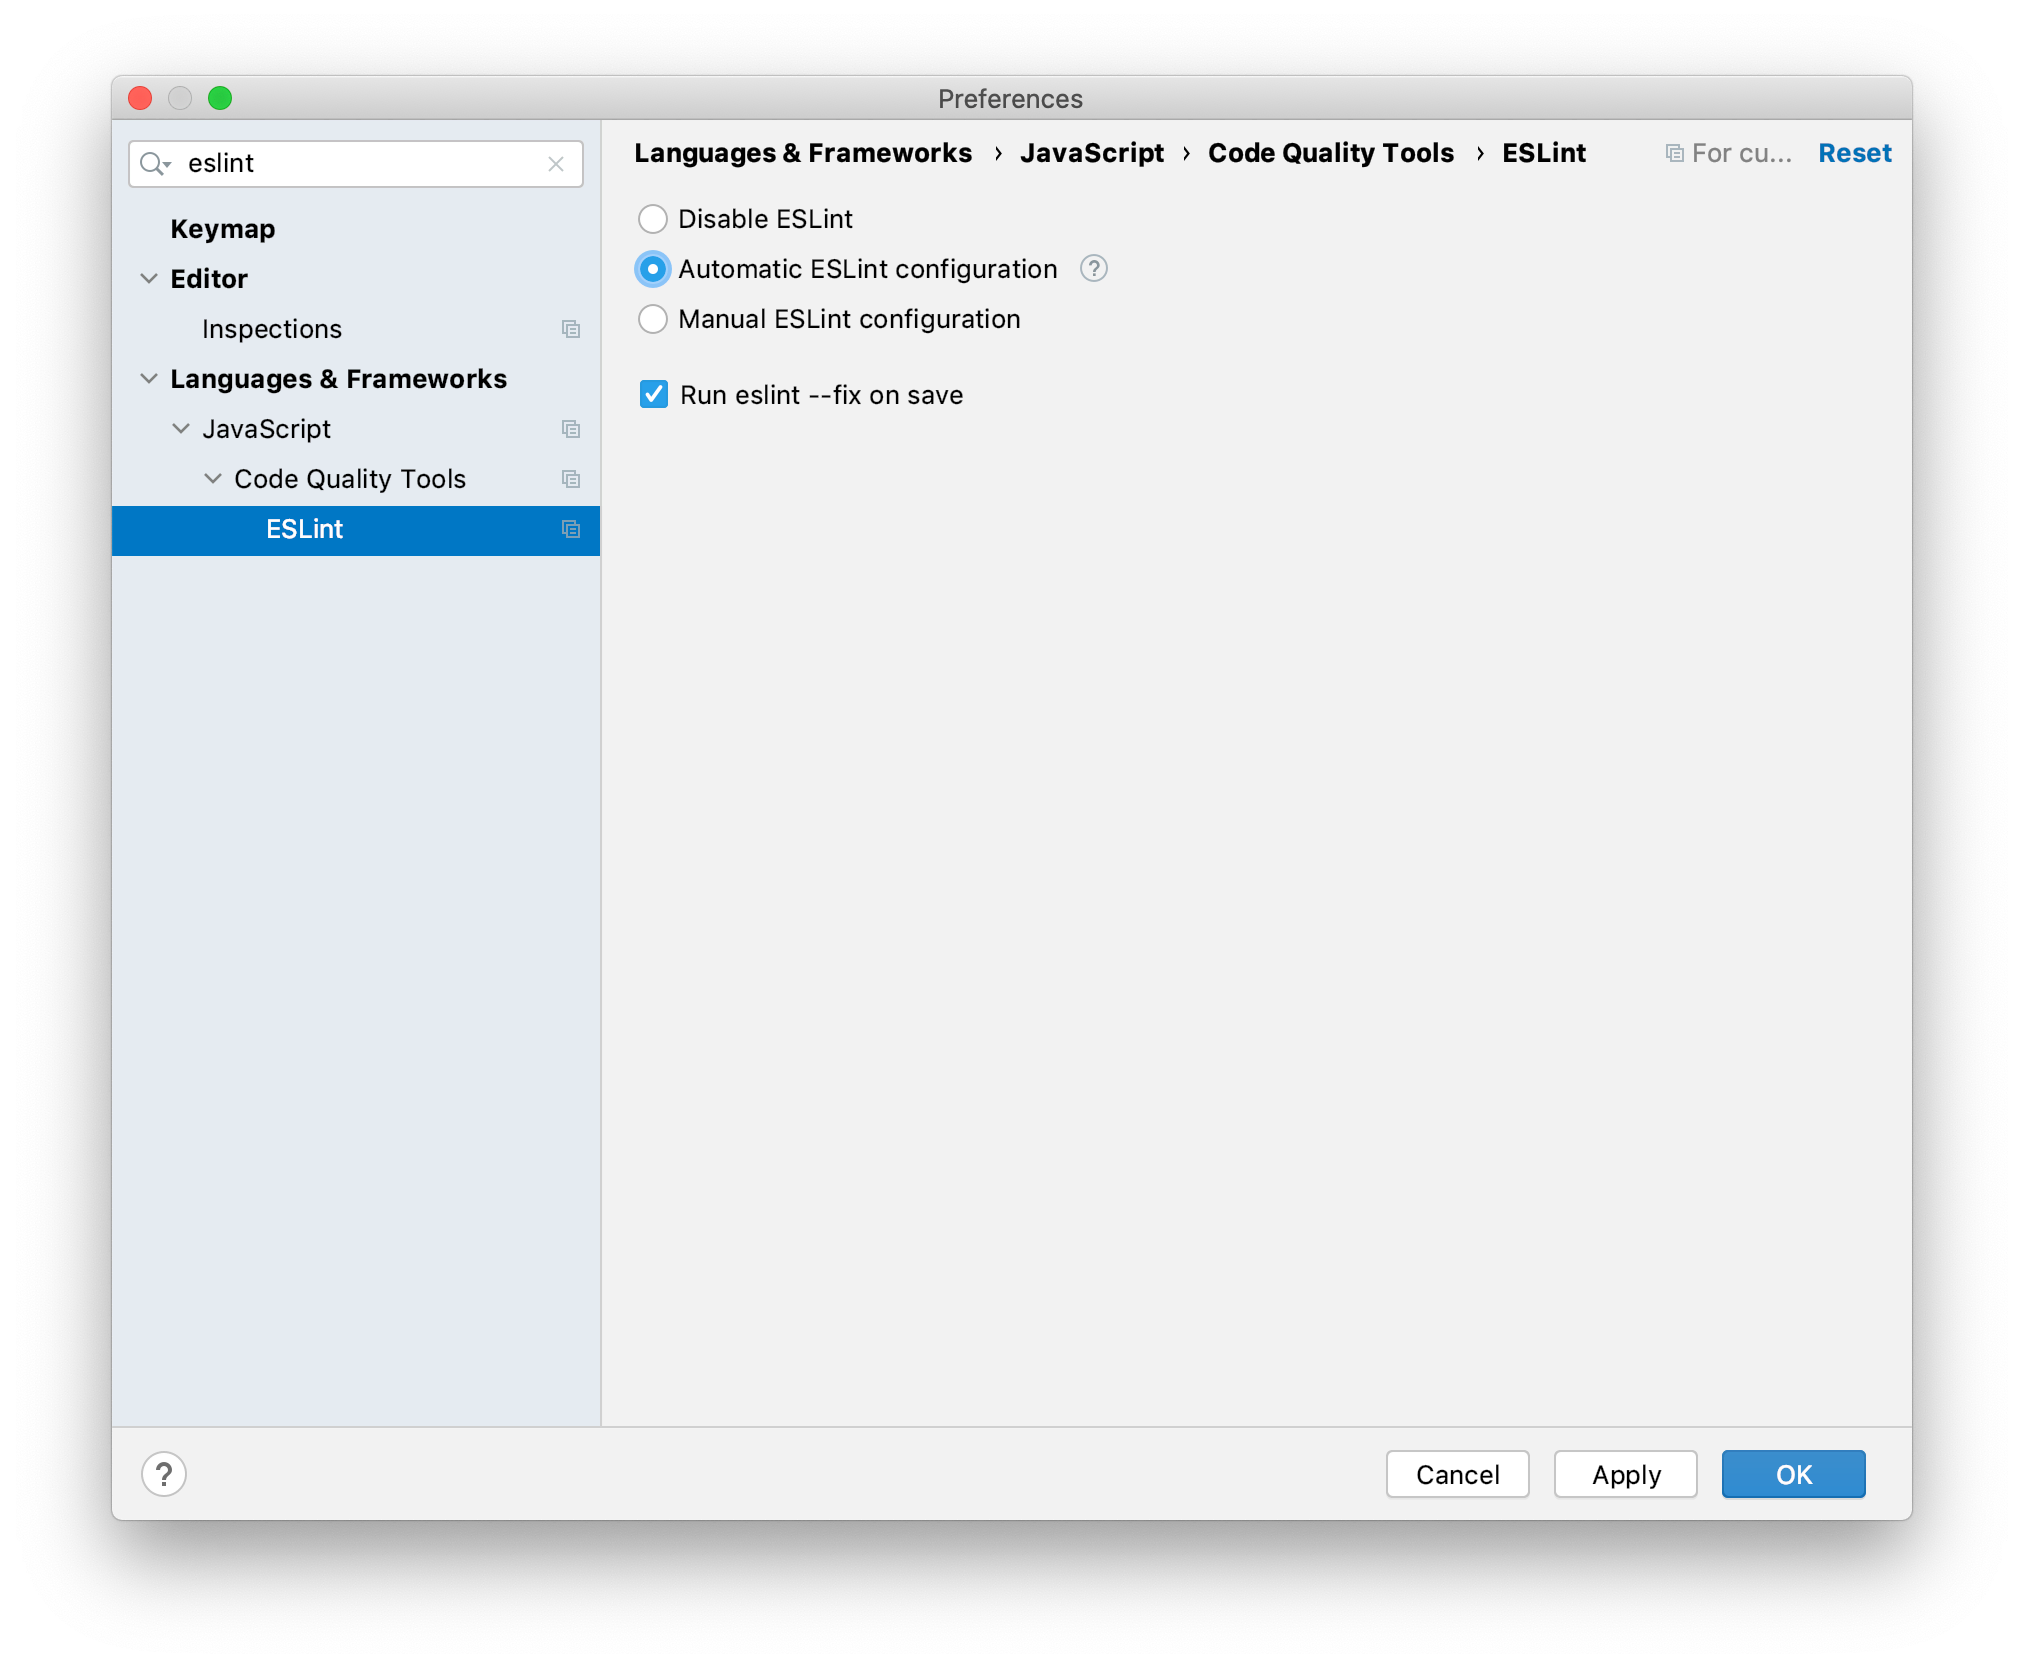
Task: Open help for Automatic ESLint configuration
Action: pos(1092,269)
